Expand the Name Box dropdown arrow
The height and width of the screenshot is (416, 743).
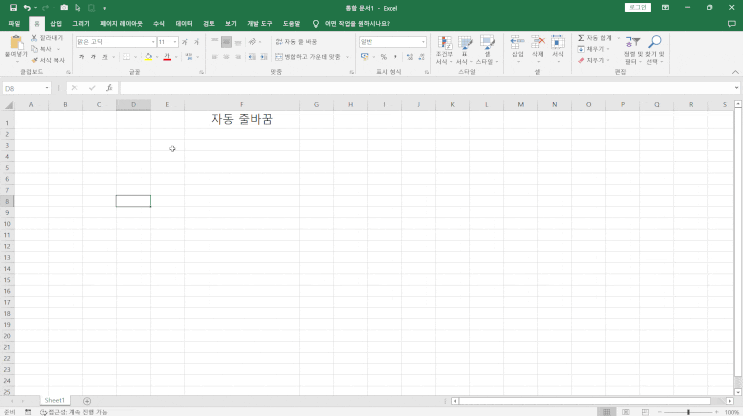click(x=47, y=88)
